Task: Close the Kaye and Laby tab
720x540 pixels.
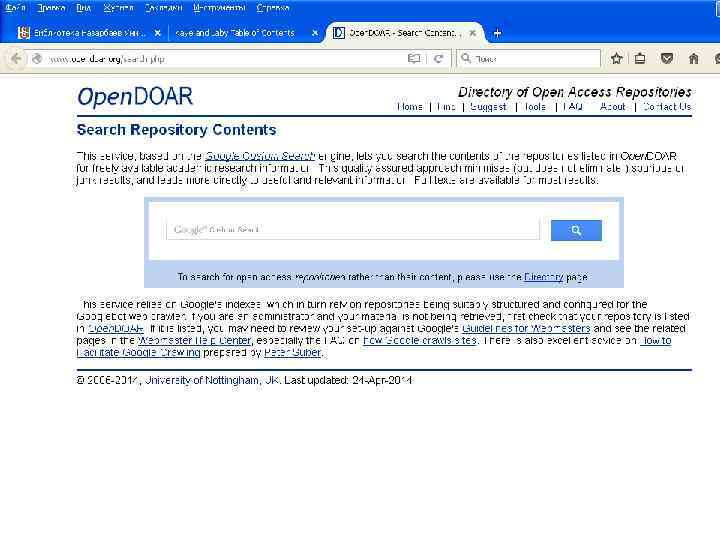Action: point(315,33)
